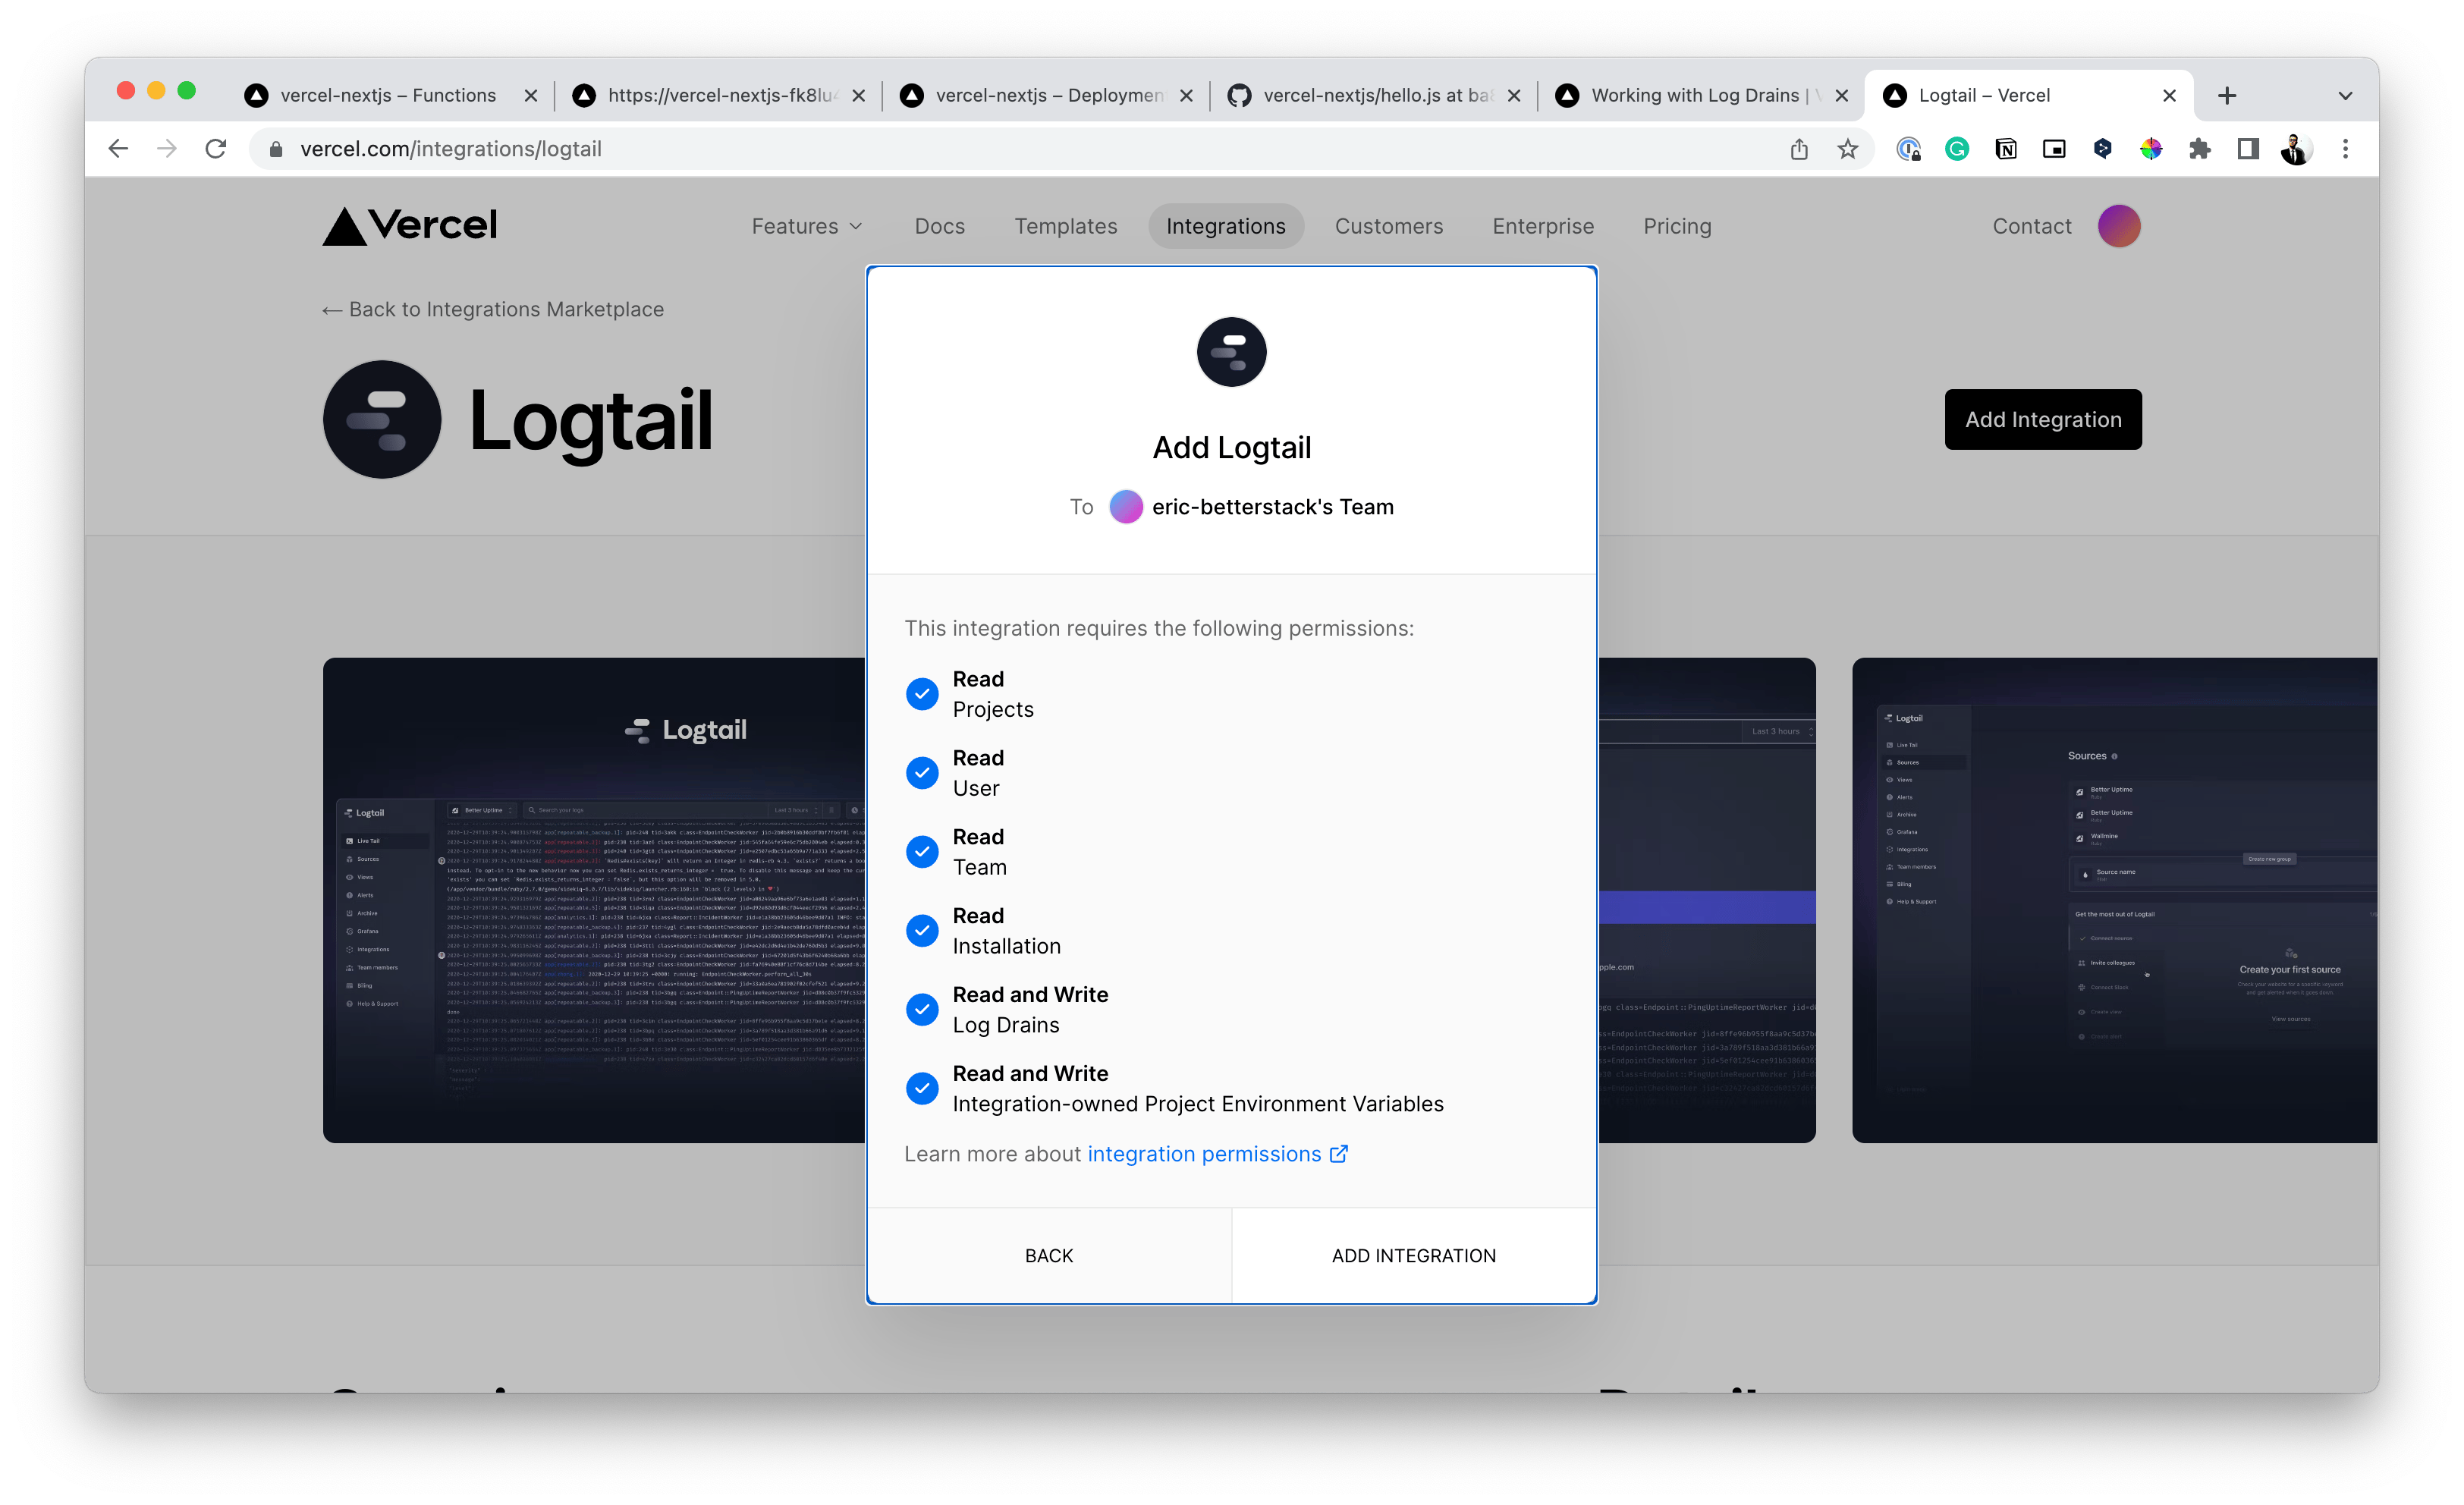Click the Read Team permission checkmark
2464x1505 pixels.
point(922,851)
